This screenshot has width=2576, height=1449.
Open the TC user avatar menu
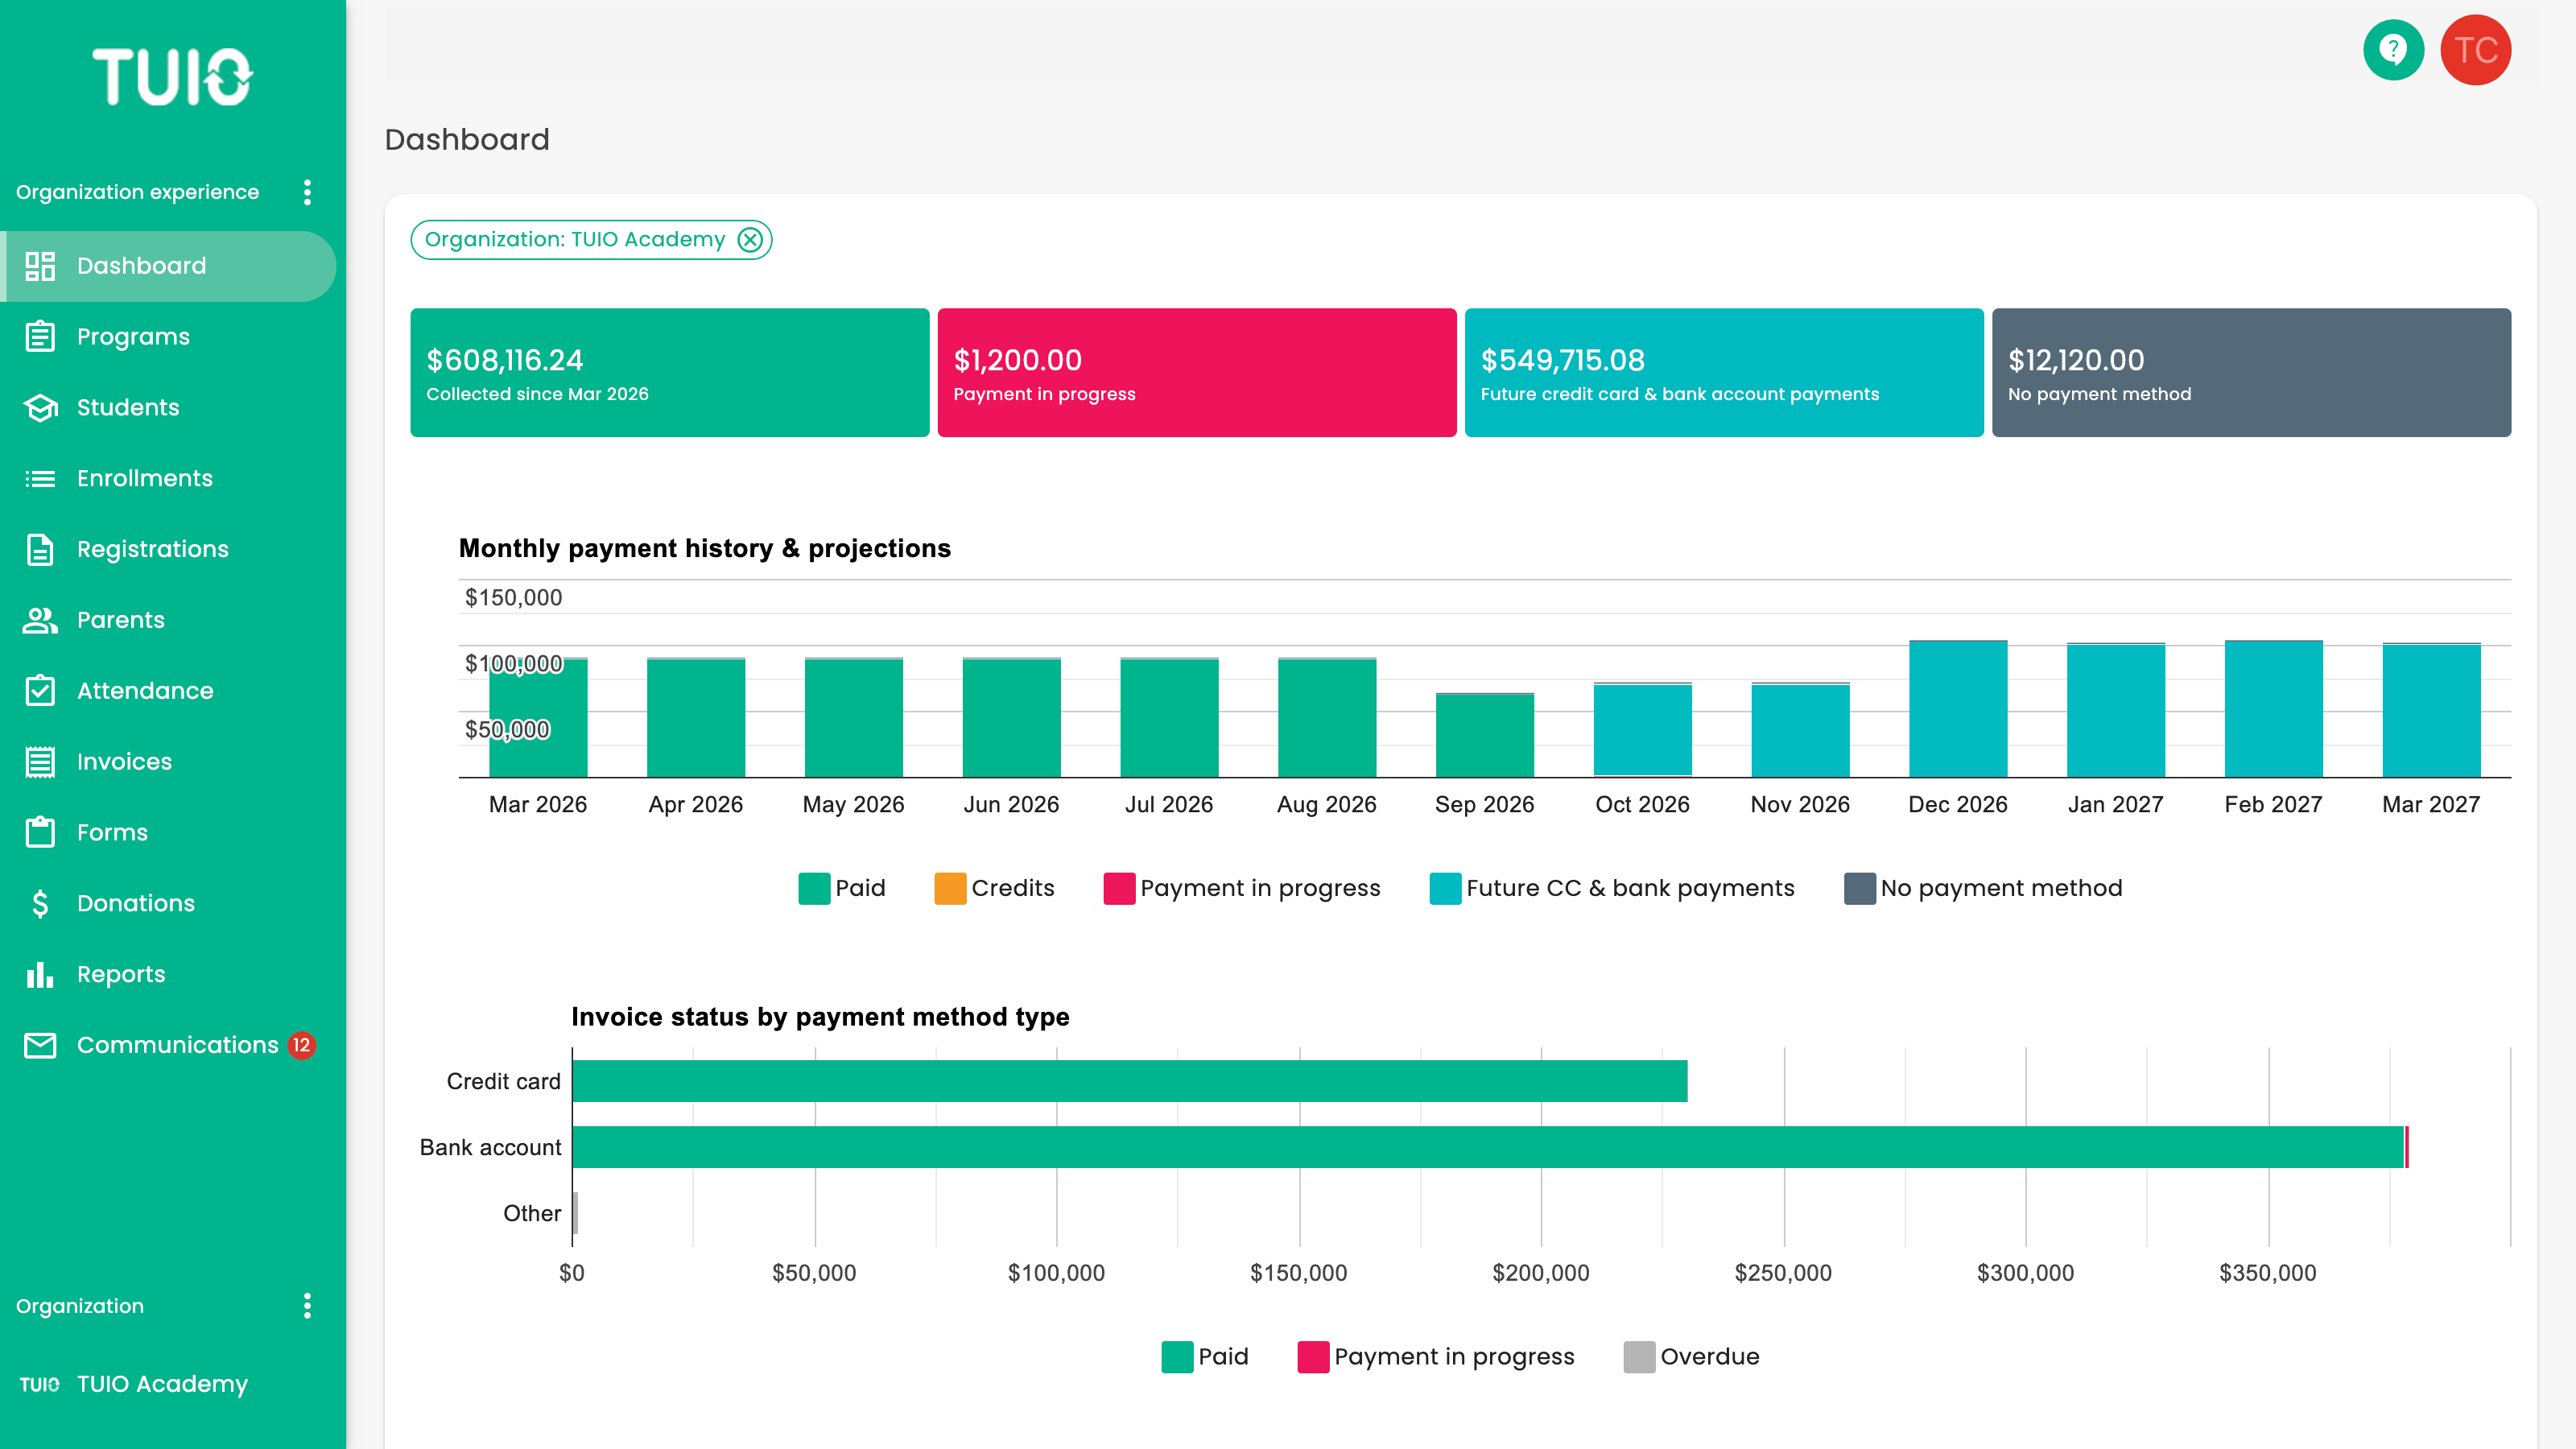pyautogui.click(x=2475, y=50)
